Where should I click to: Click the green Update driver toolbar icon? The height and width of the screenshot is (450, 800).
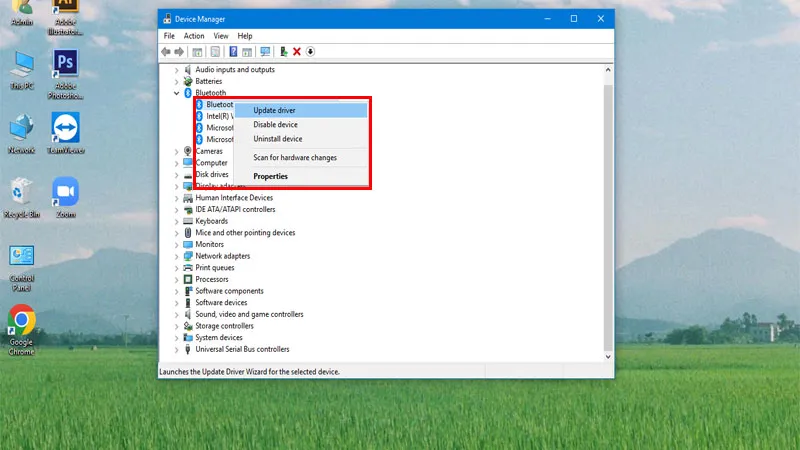[x=283, y=52]
